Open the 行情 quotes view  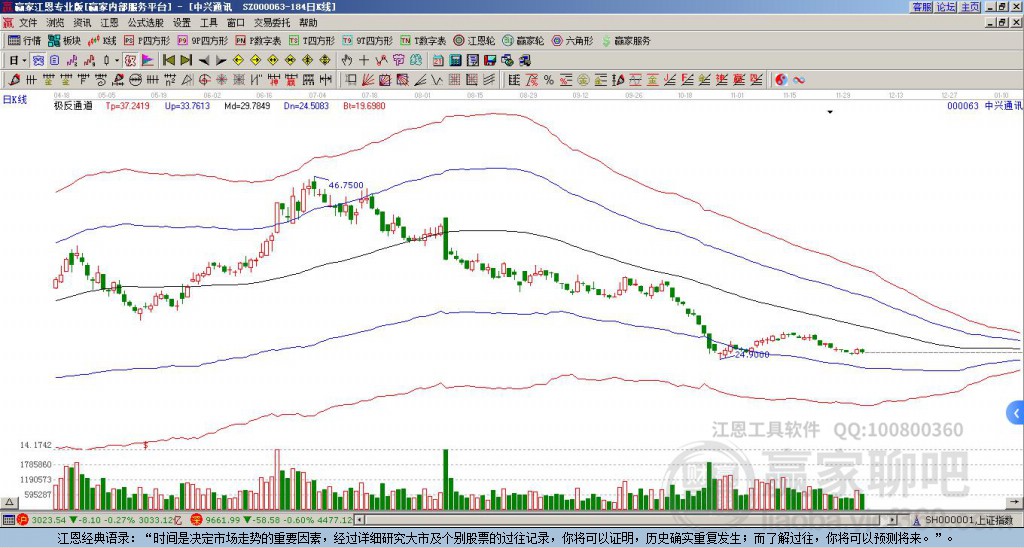24,40
